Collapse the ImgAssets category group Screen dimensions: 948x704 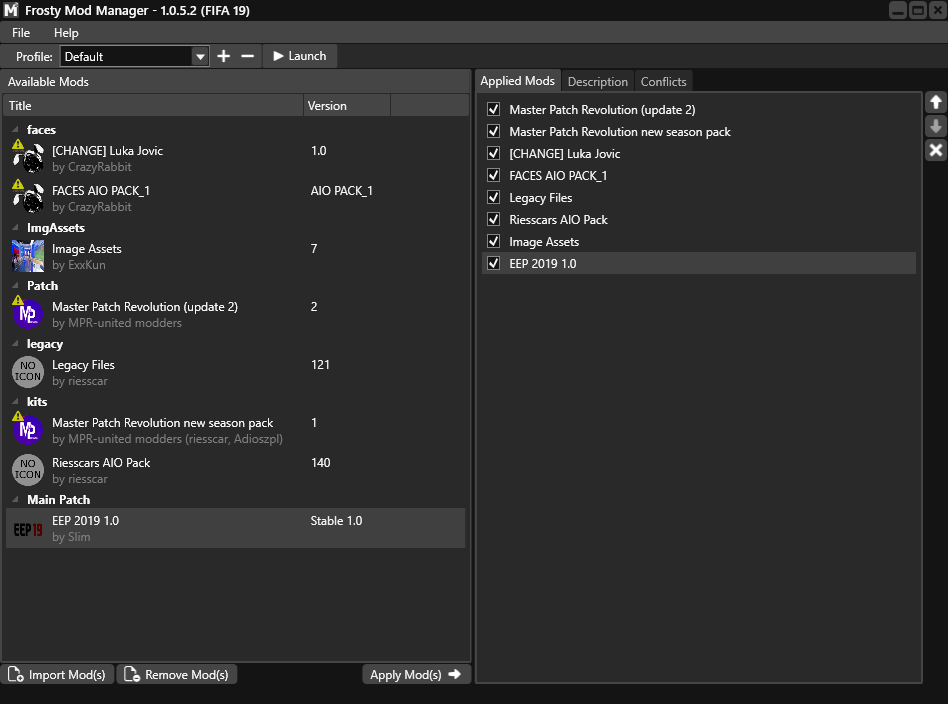[15, 227]
